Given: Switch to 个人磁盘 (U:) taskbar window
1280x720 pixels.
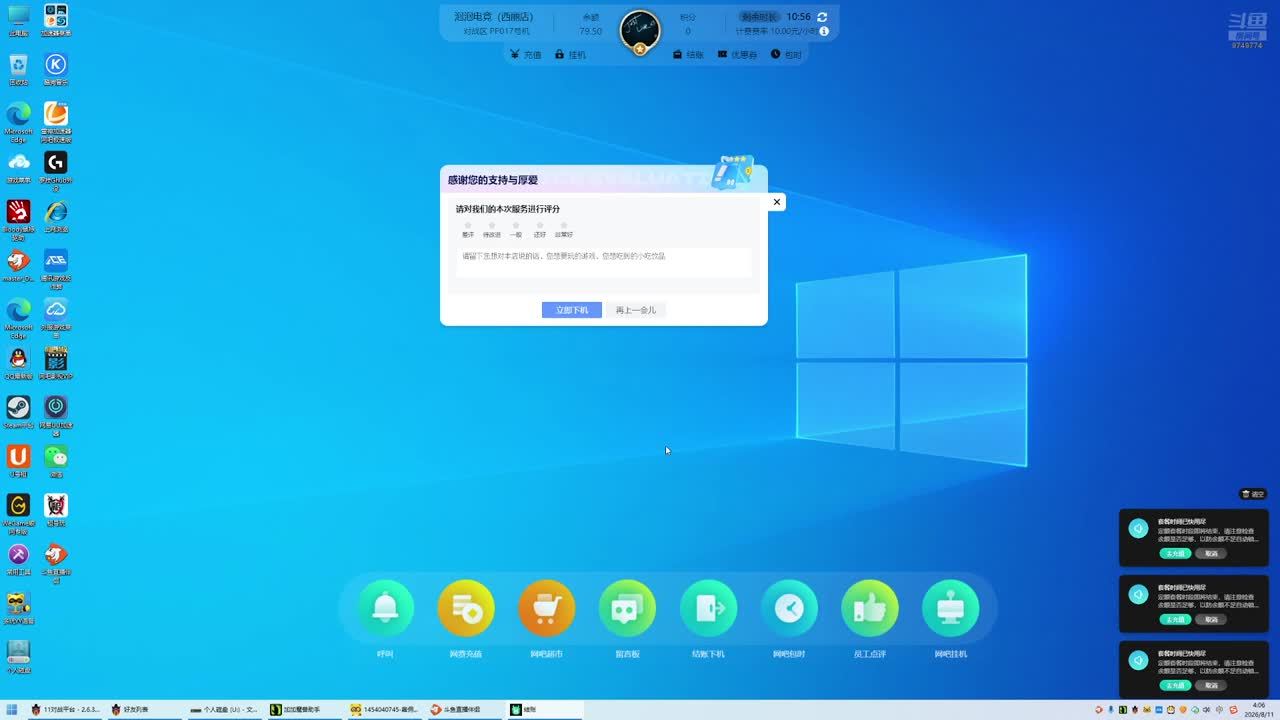Looking at the screenshot, I should (x=226, y=709).
